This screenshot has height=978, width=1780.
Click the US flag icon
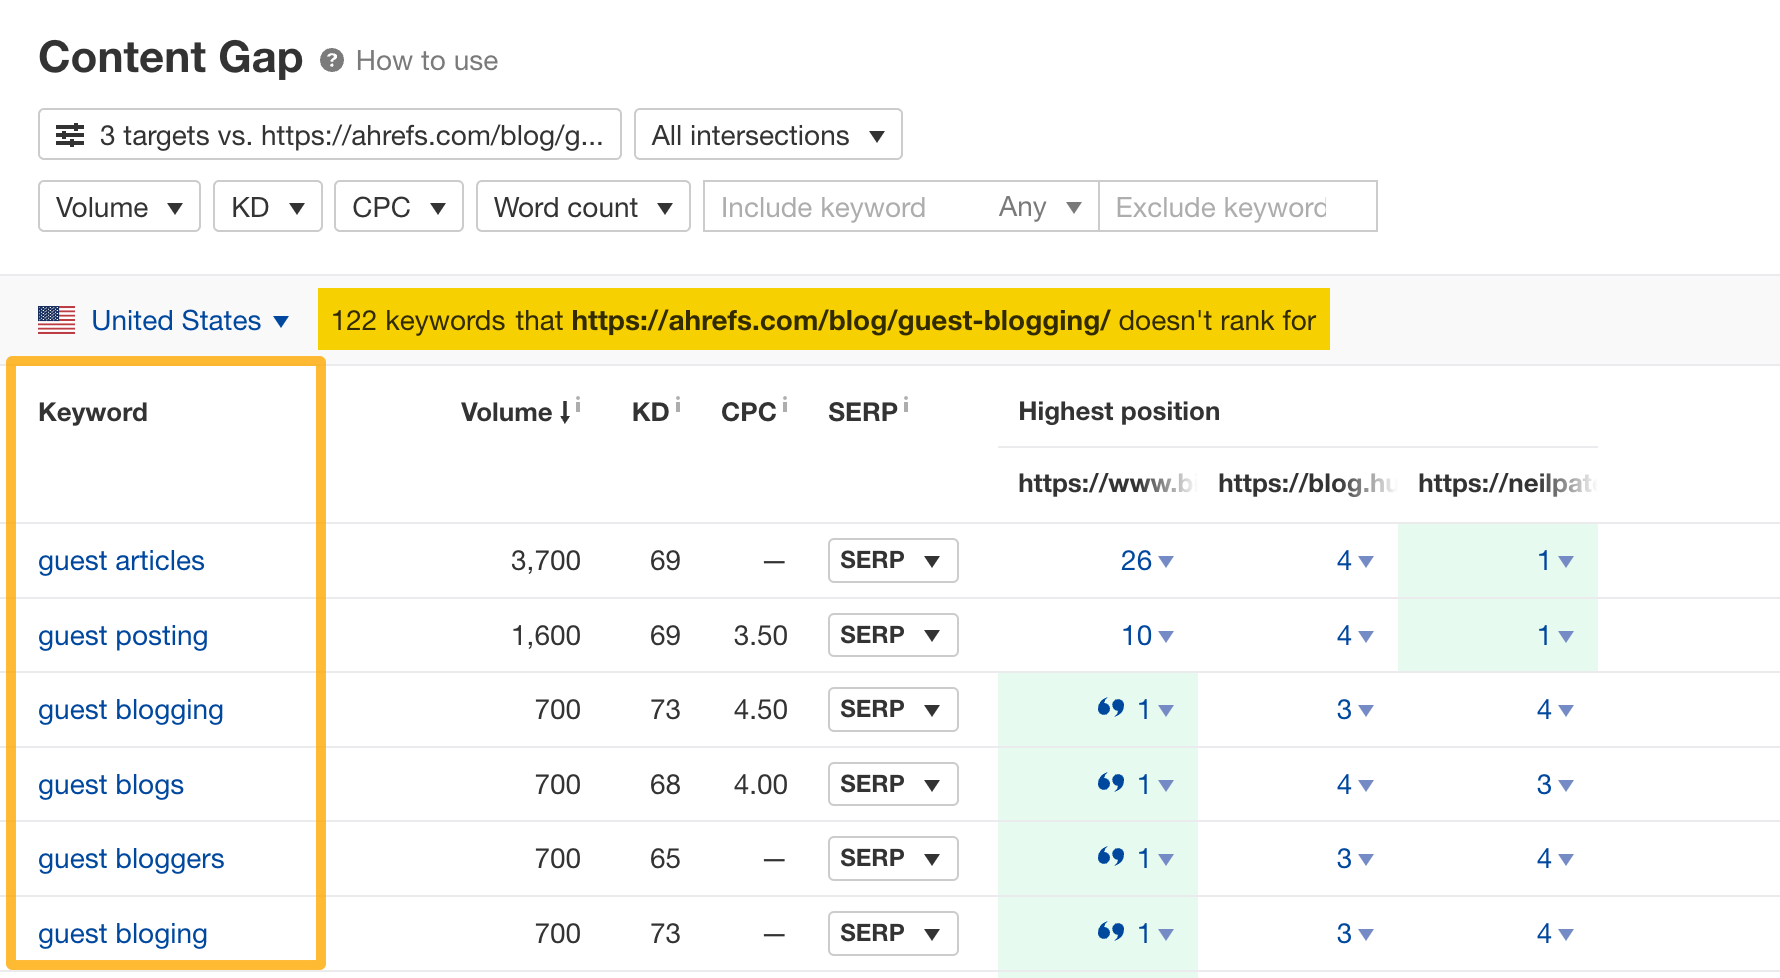coord(57,320)
